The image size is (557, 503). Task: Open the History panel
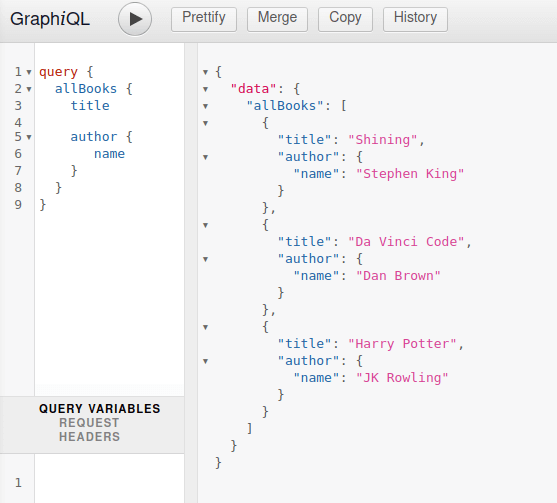point(415,19)
